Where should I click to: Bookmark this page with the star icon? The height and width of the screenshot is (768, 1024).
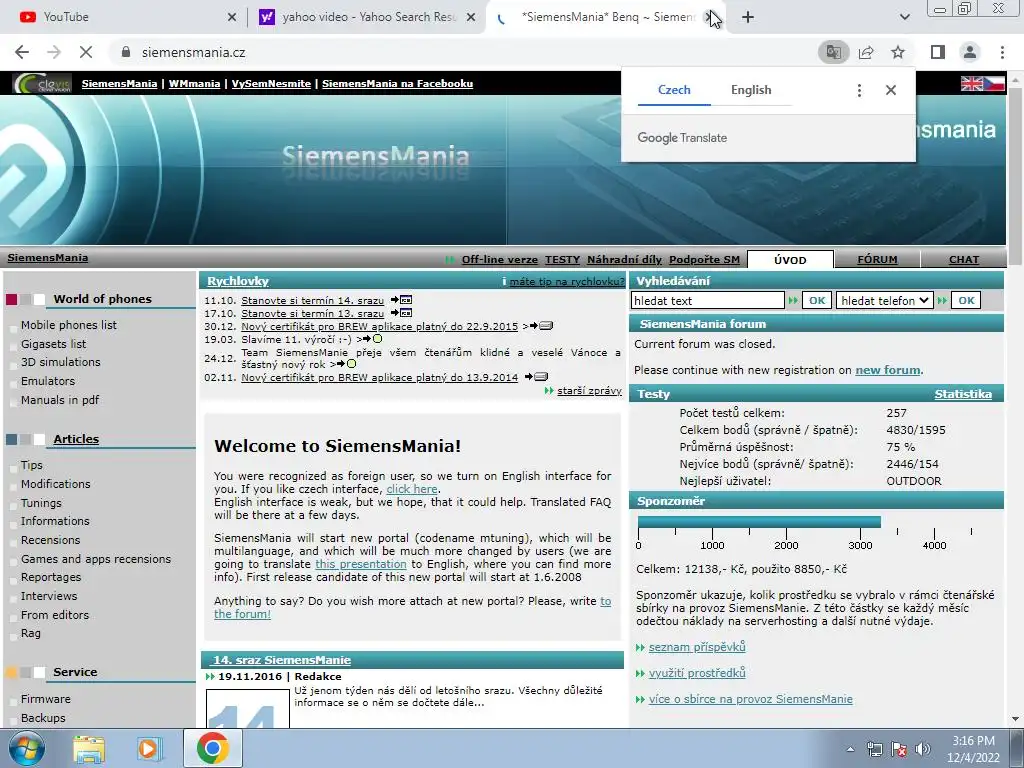tap(898, 52)
